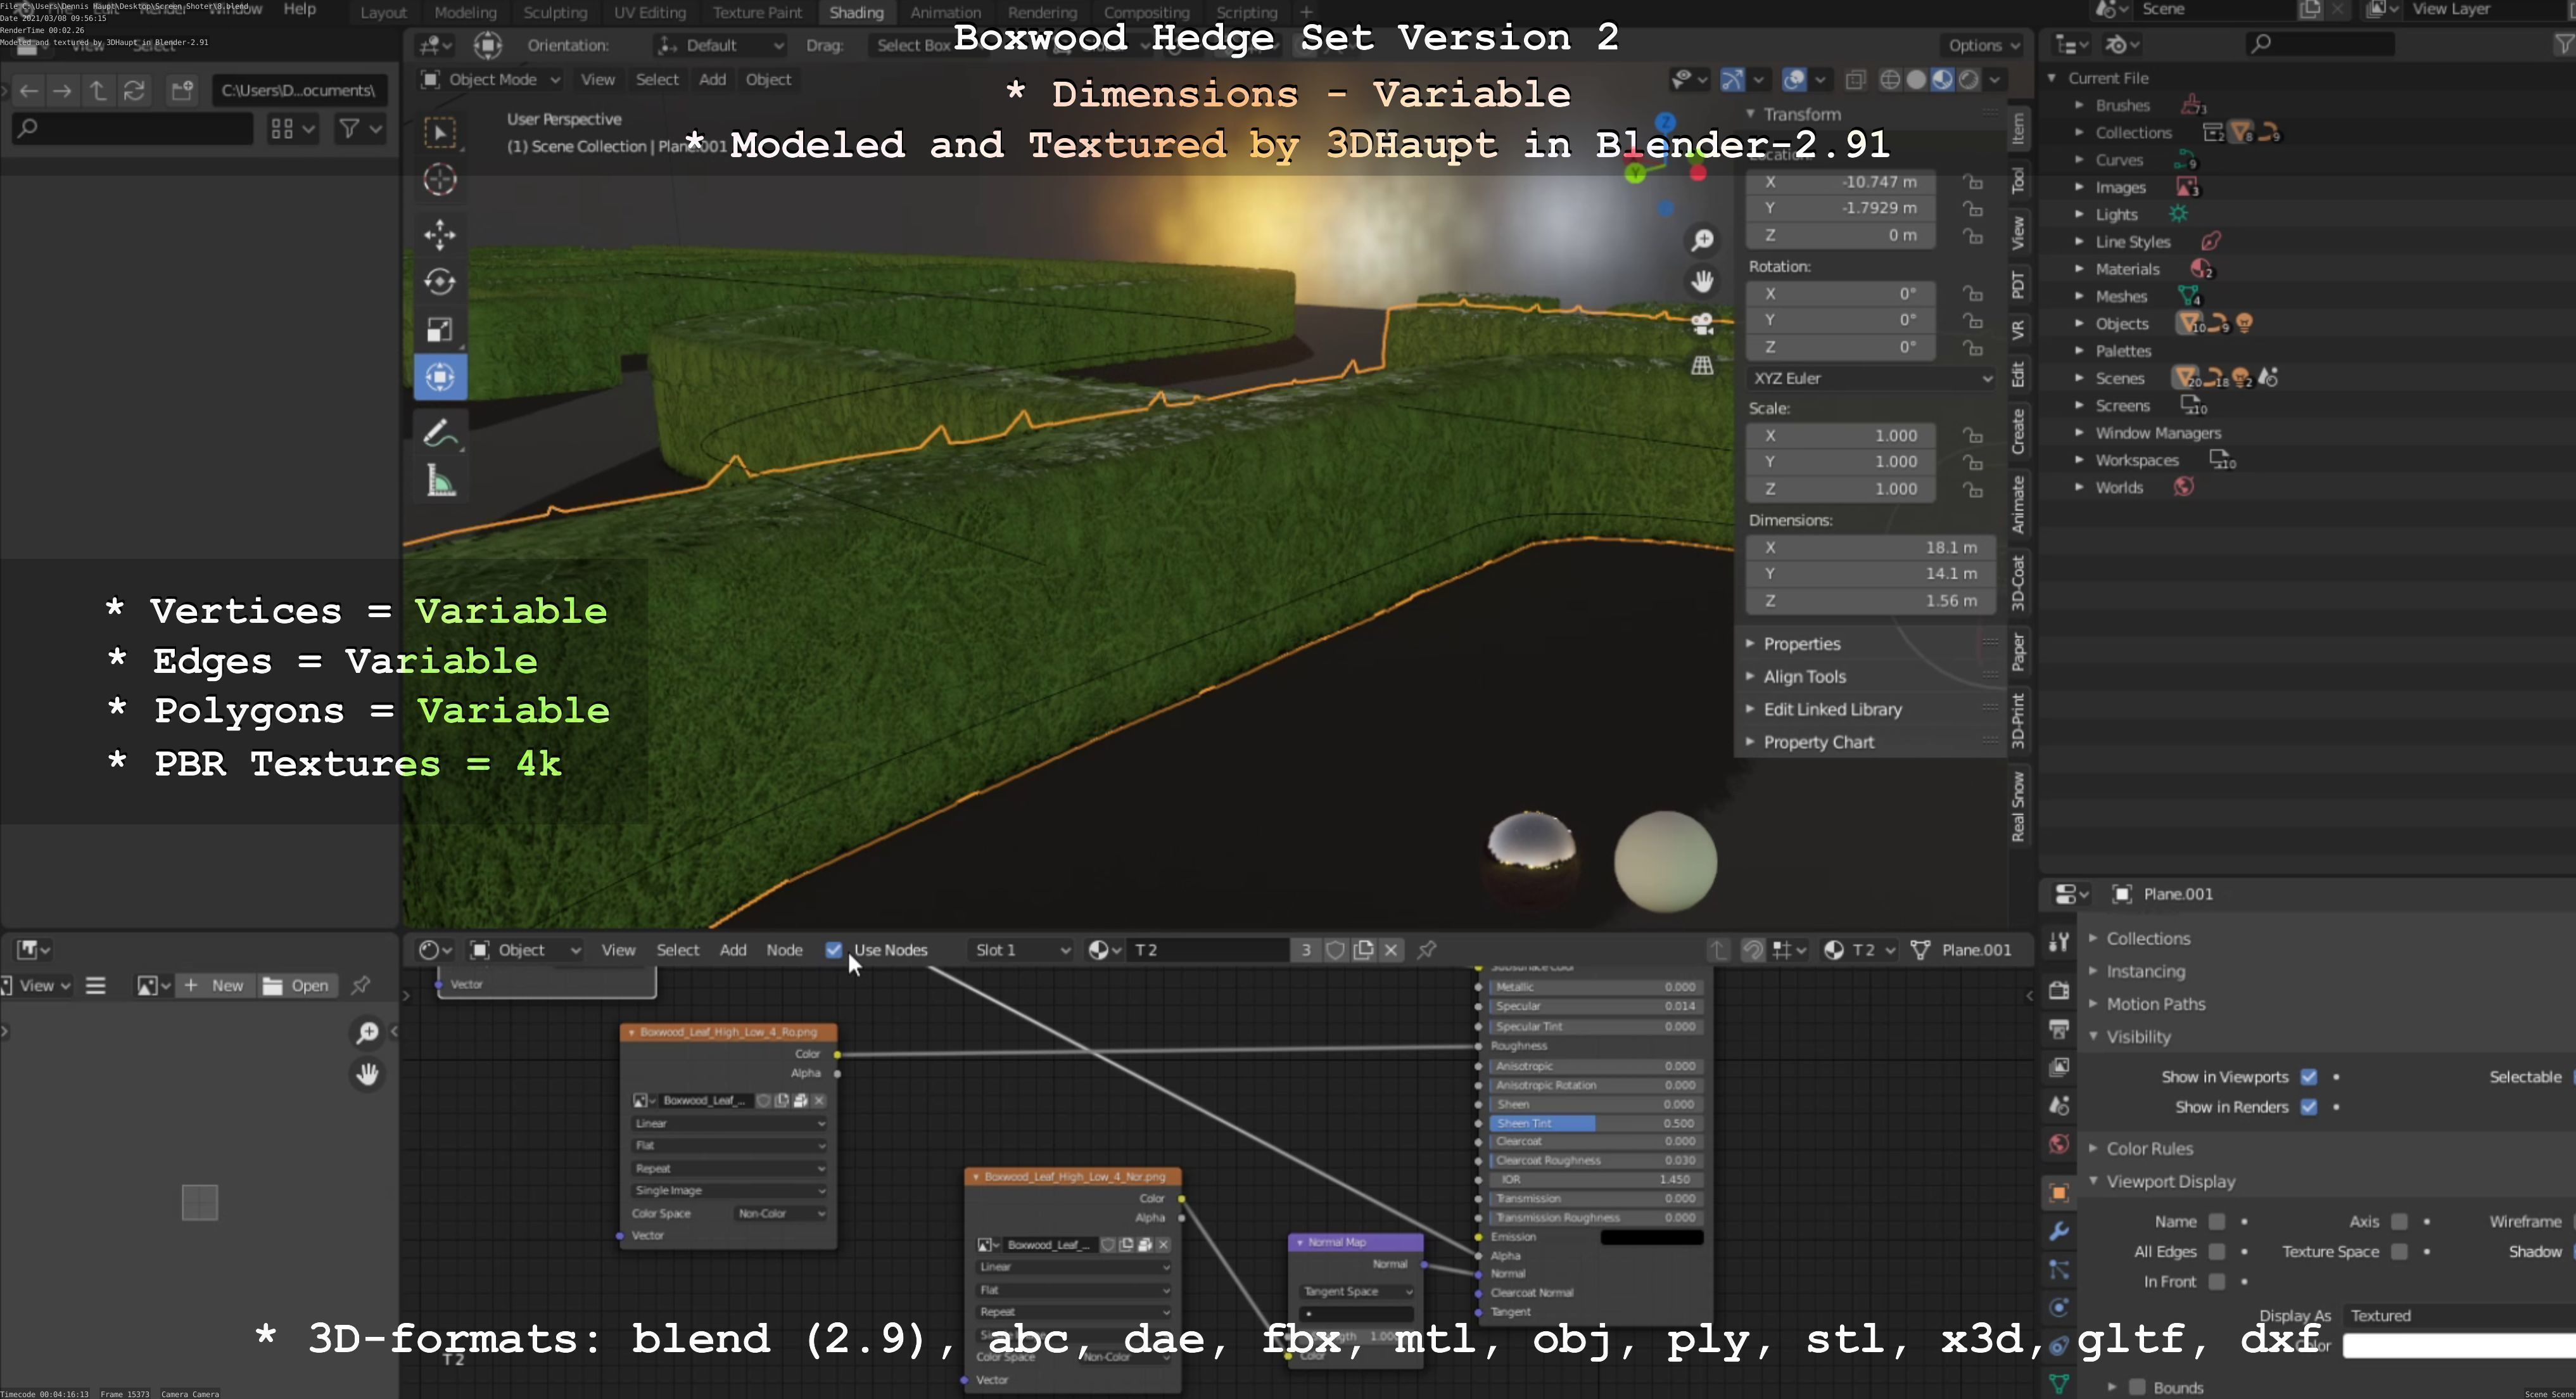The height and width of the screenshot is (1399, 2576).
Task: Toggle Show in Renders checkbox
Action: coord(2309,1107)
